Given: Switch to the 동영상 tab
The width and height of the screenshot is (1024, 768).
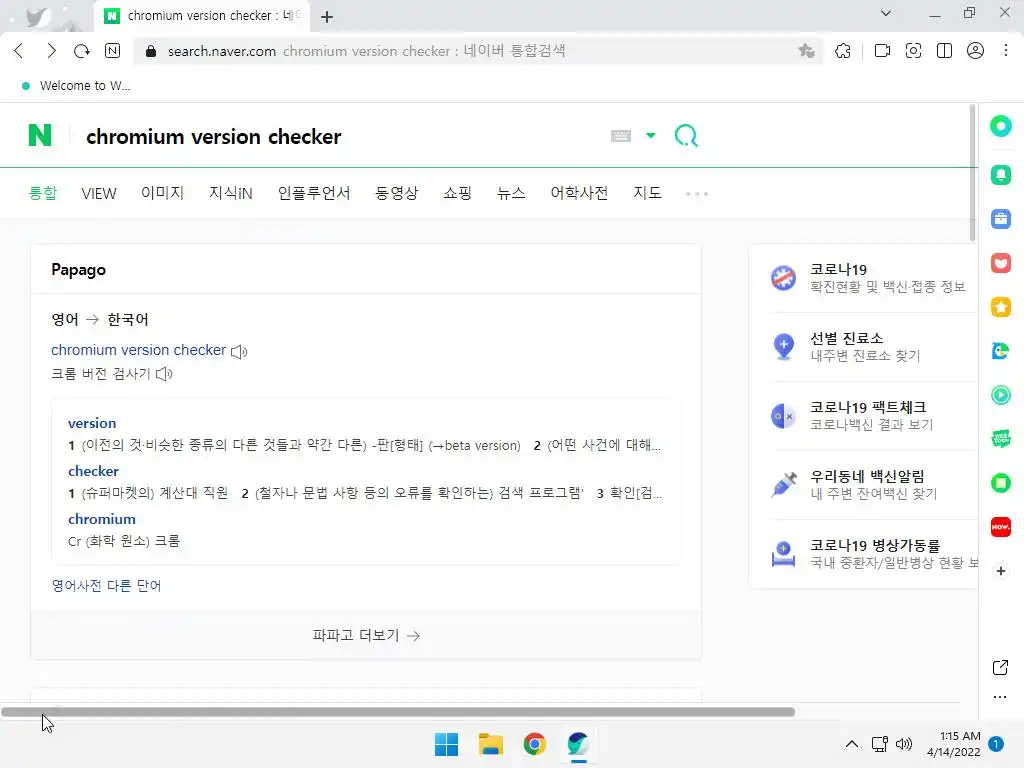Looking at the screenshot, I should (x=396, y=193).
